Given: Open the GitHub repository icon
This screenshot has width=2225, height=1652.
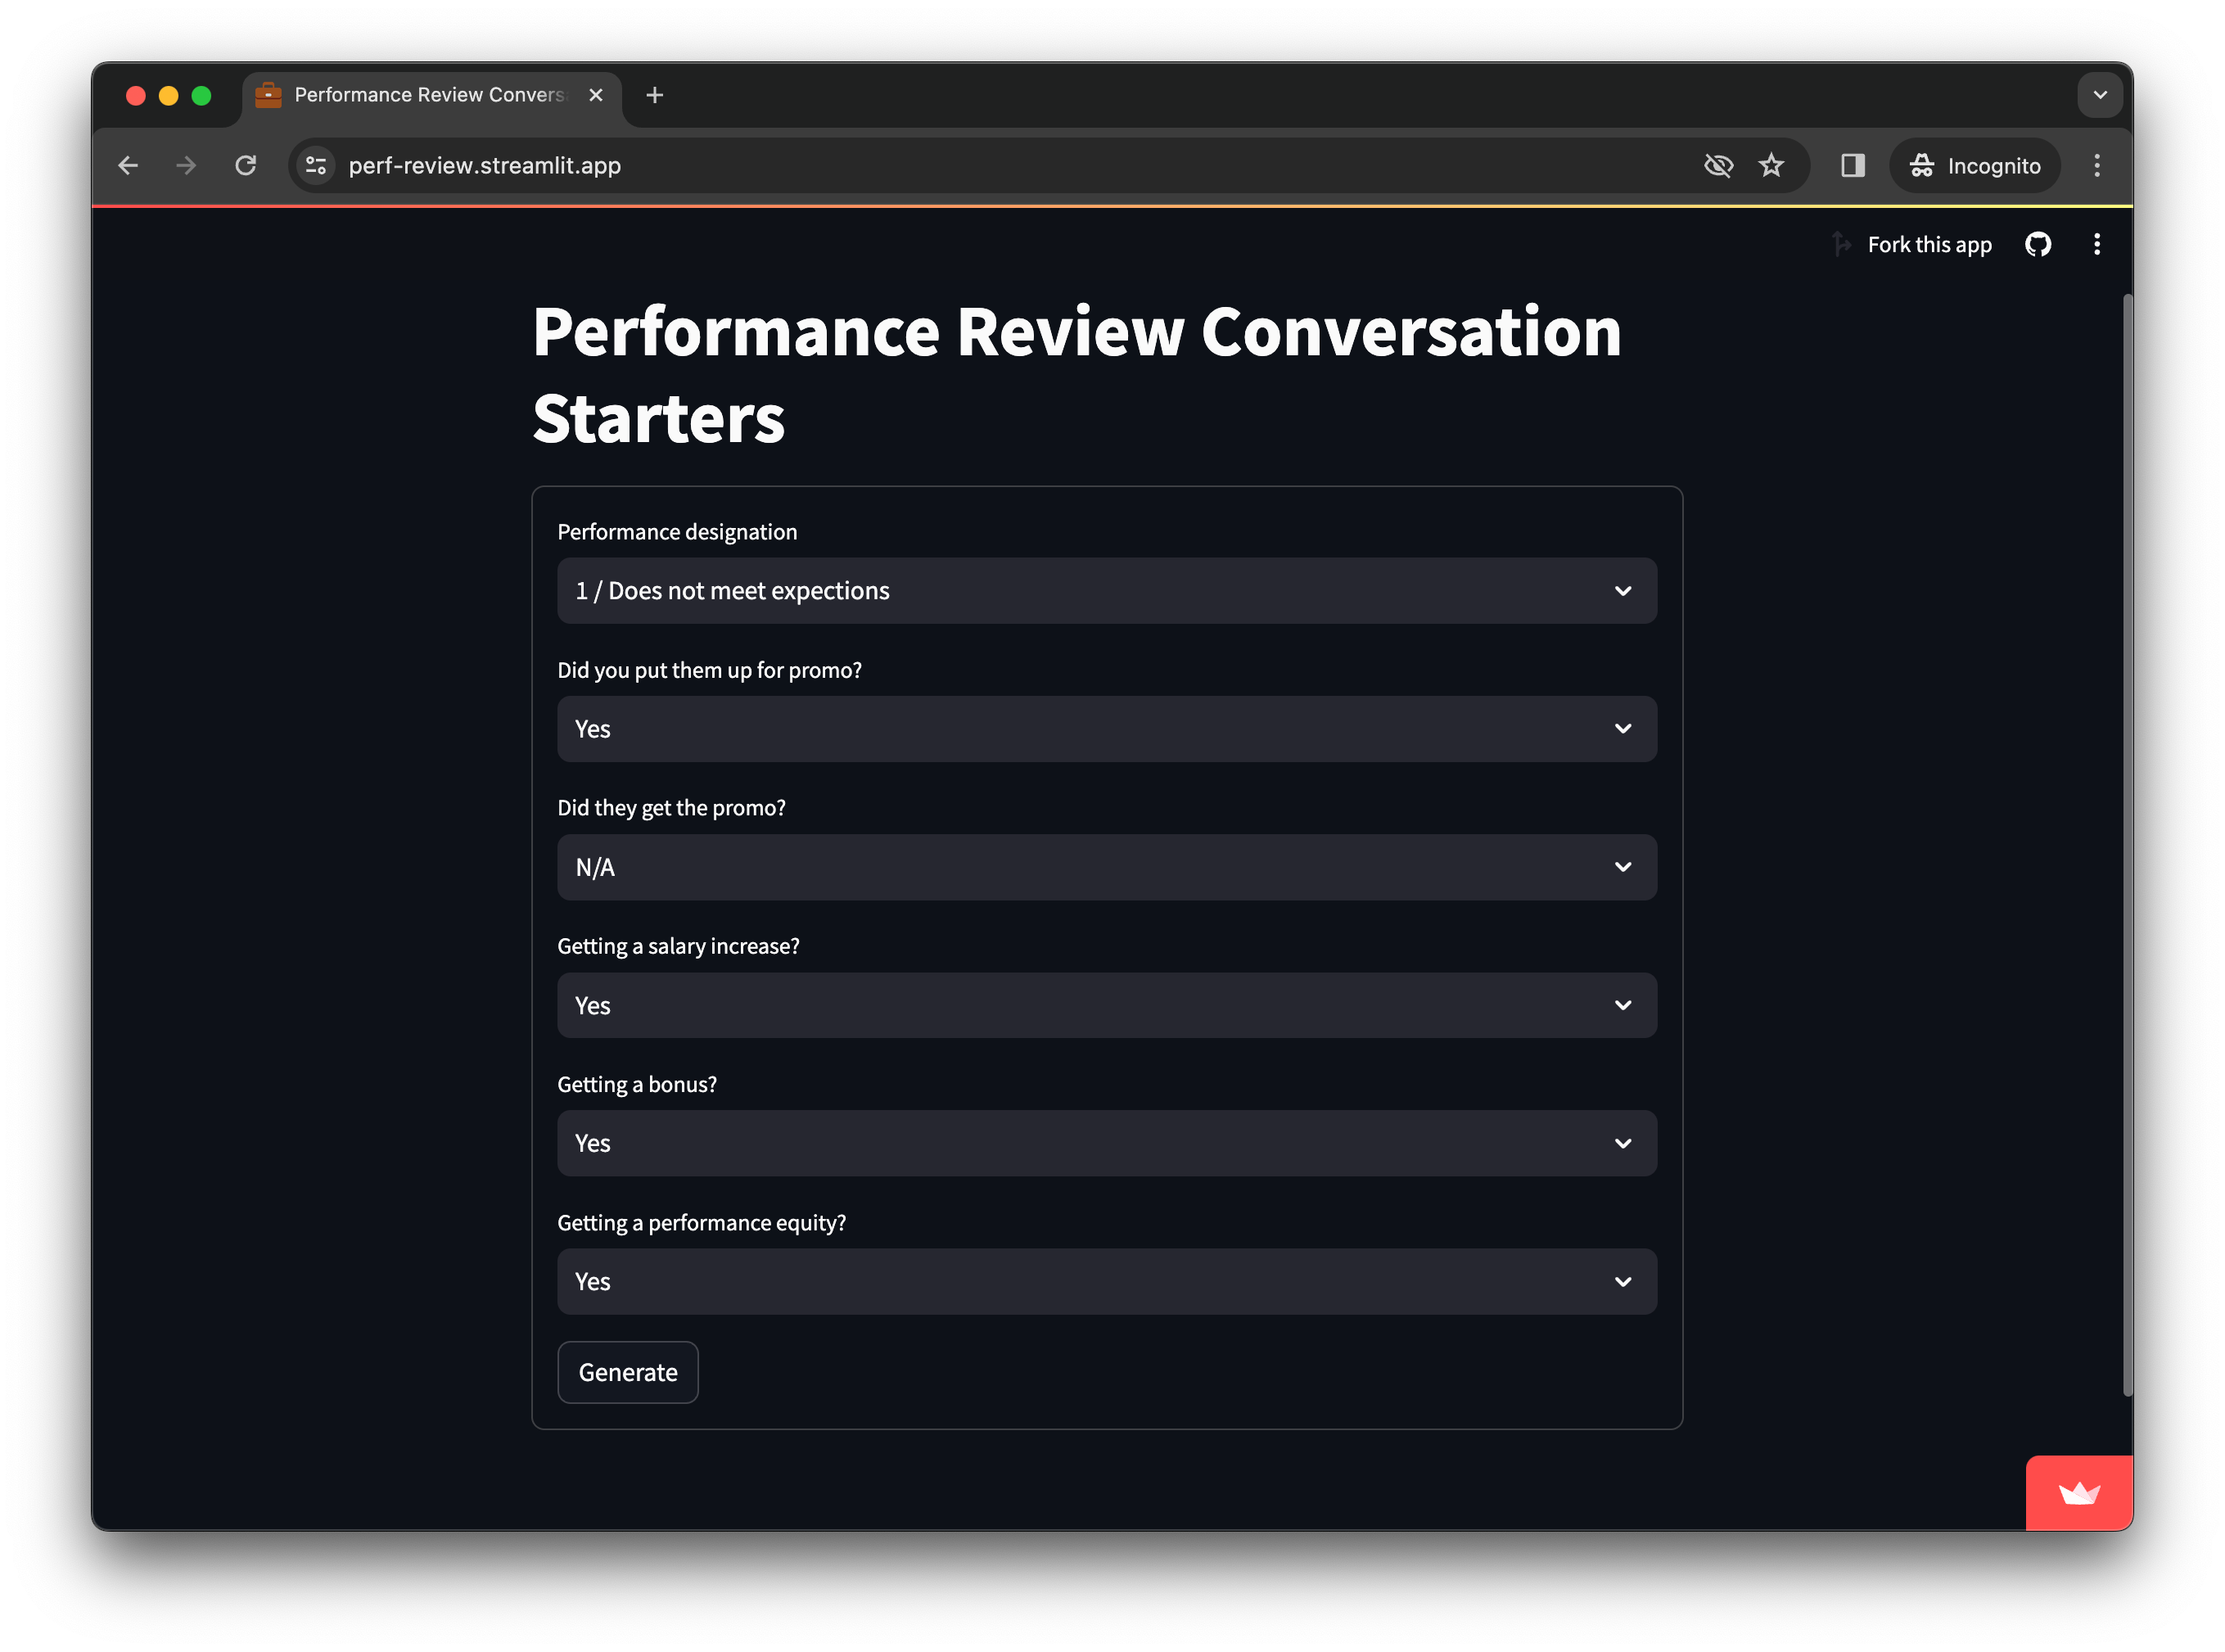Looking at the screenshot, I should (x=2038, y=244).
